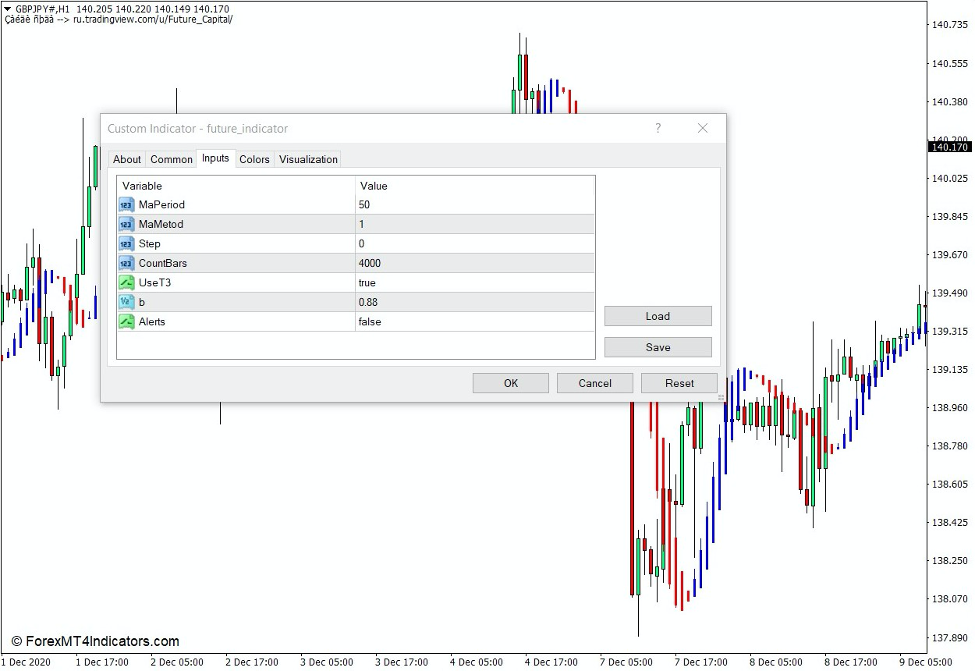View the About tab
Screen dimensions: 977x672
tap(127, 159)
